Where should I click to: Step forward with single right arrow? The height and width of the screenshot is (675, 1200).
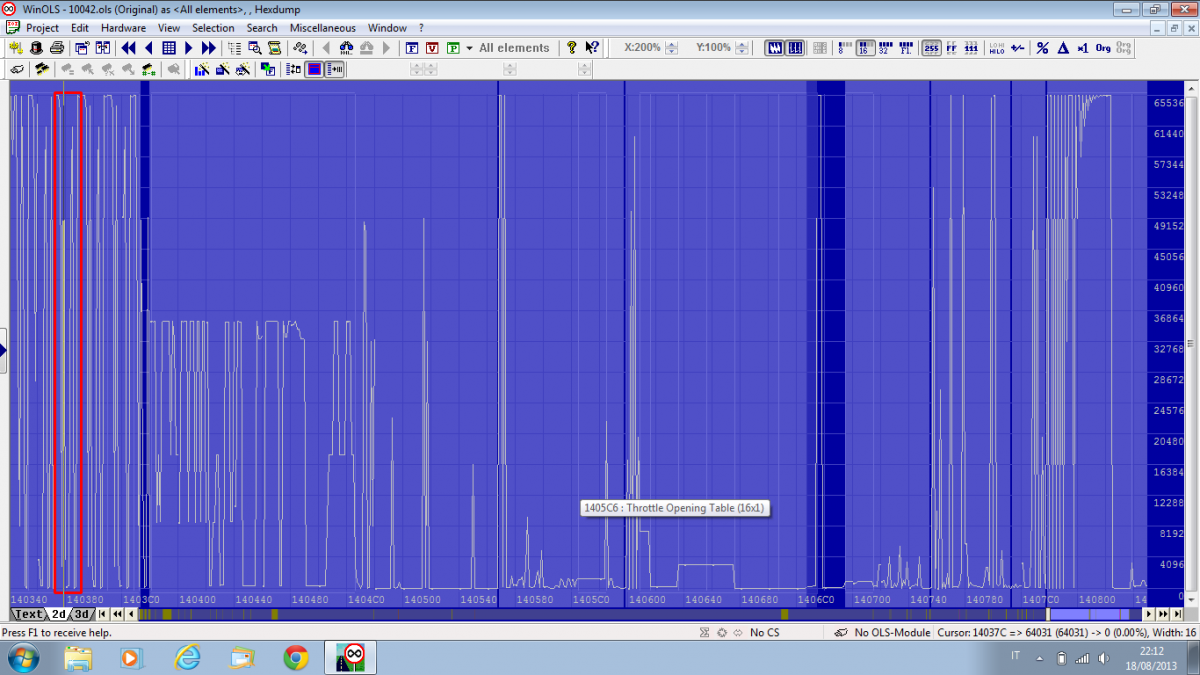(188, 47)
